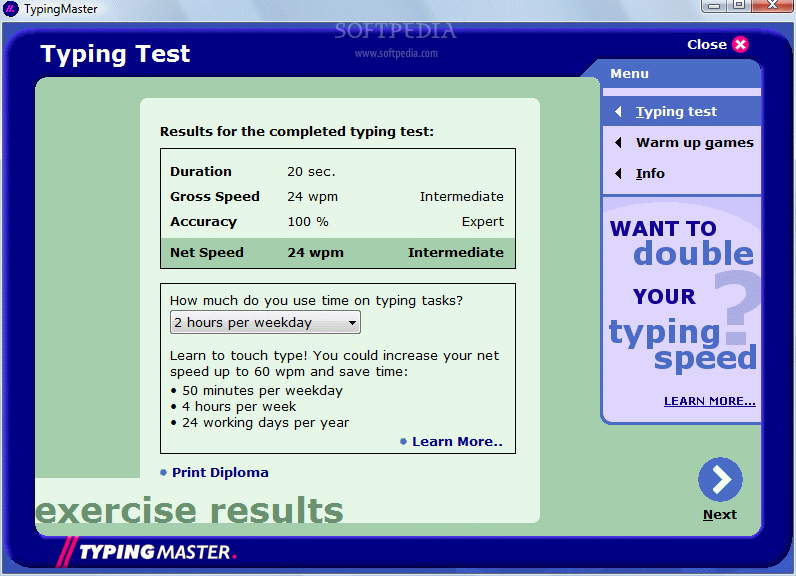
Task: Click the bullet icon before Learn More..
Action: click(x=404, y=442)
